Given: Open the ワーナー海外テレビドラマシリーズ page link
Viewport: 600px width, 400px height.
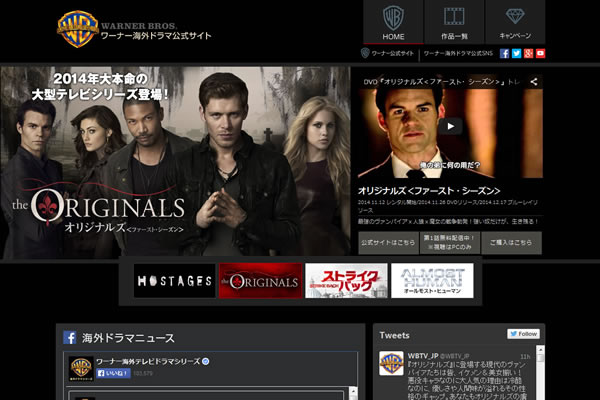Looking at the screenshot, I should (x=148, y=361).
